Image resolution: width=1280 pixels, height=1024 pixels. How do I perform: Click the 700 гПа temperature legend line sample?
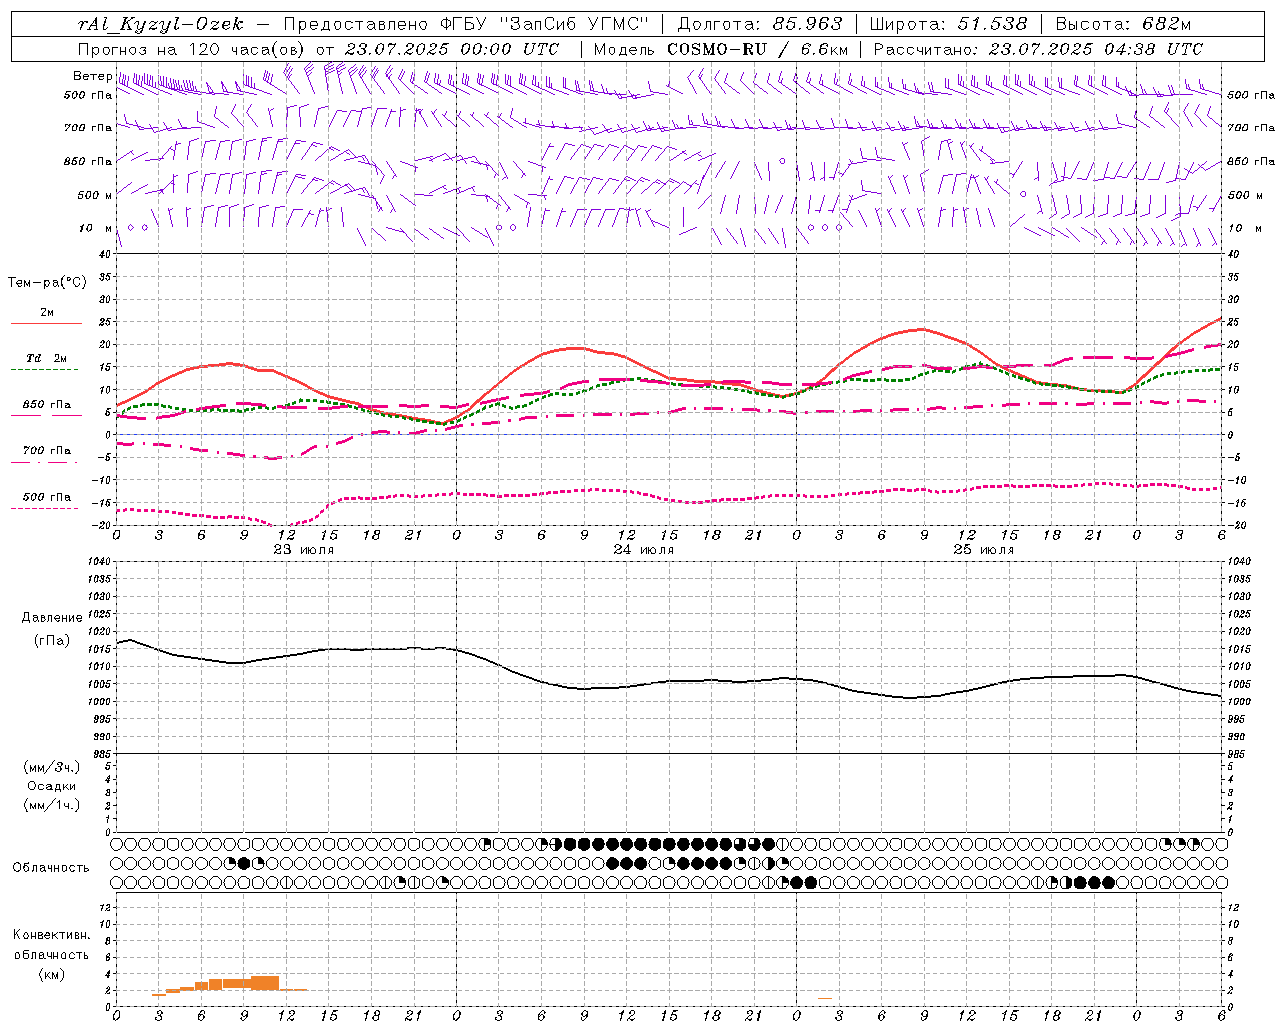pos(46,462)
